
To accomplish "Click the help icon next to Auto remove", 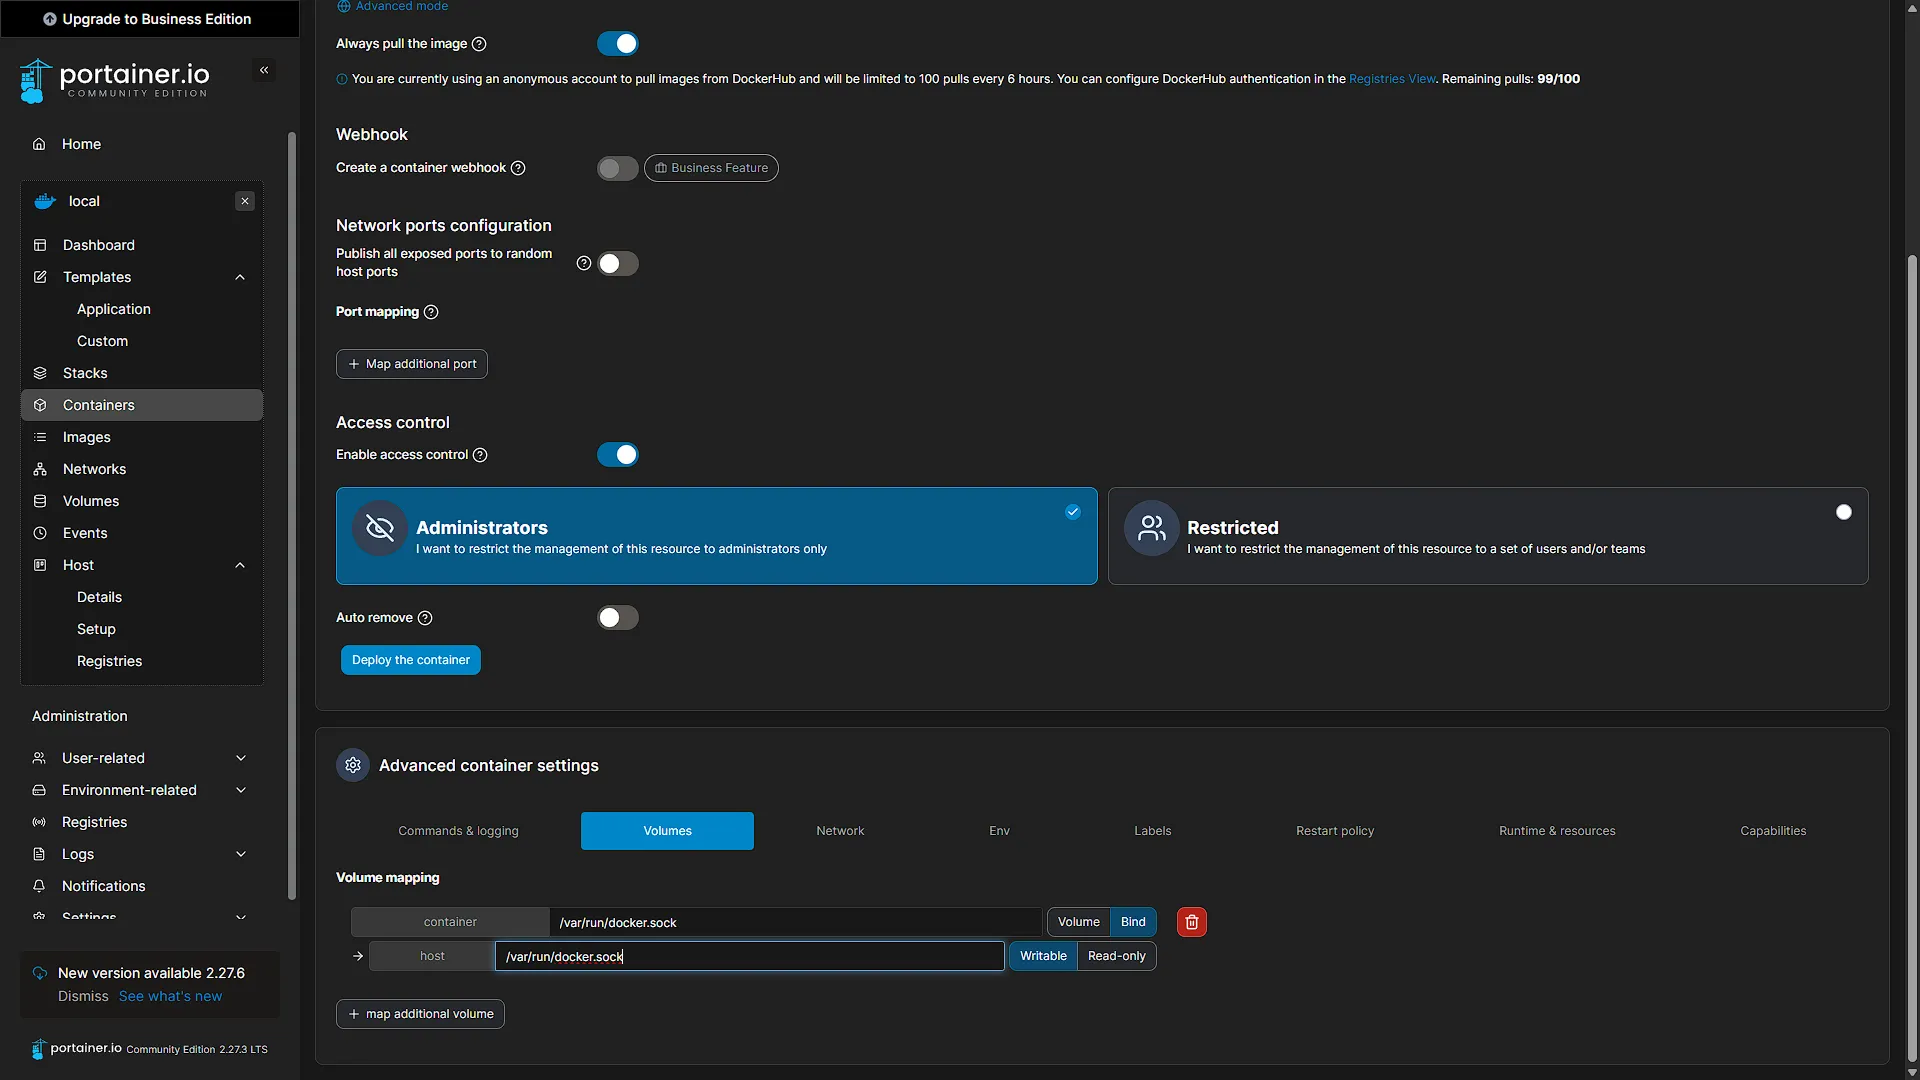I will click(425, 618).
